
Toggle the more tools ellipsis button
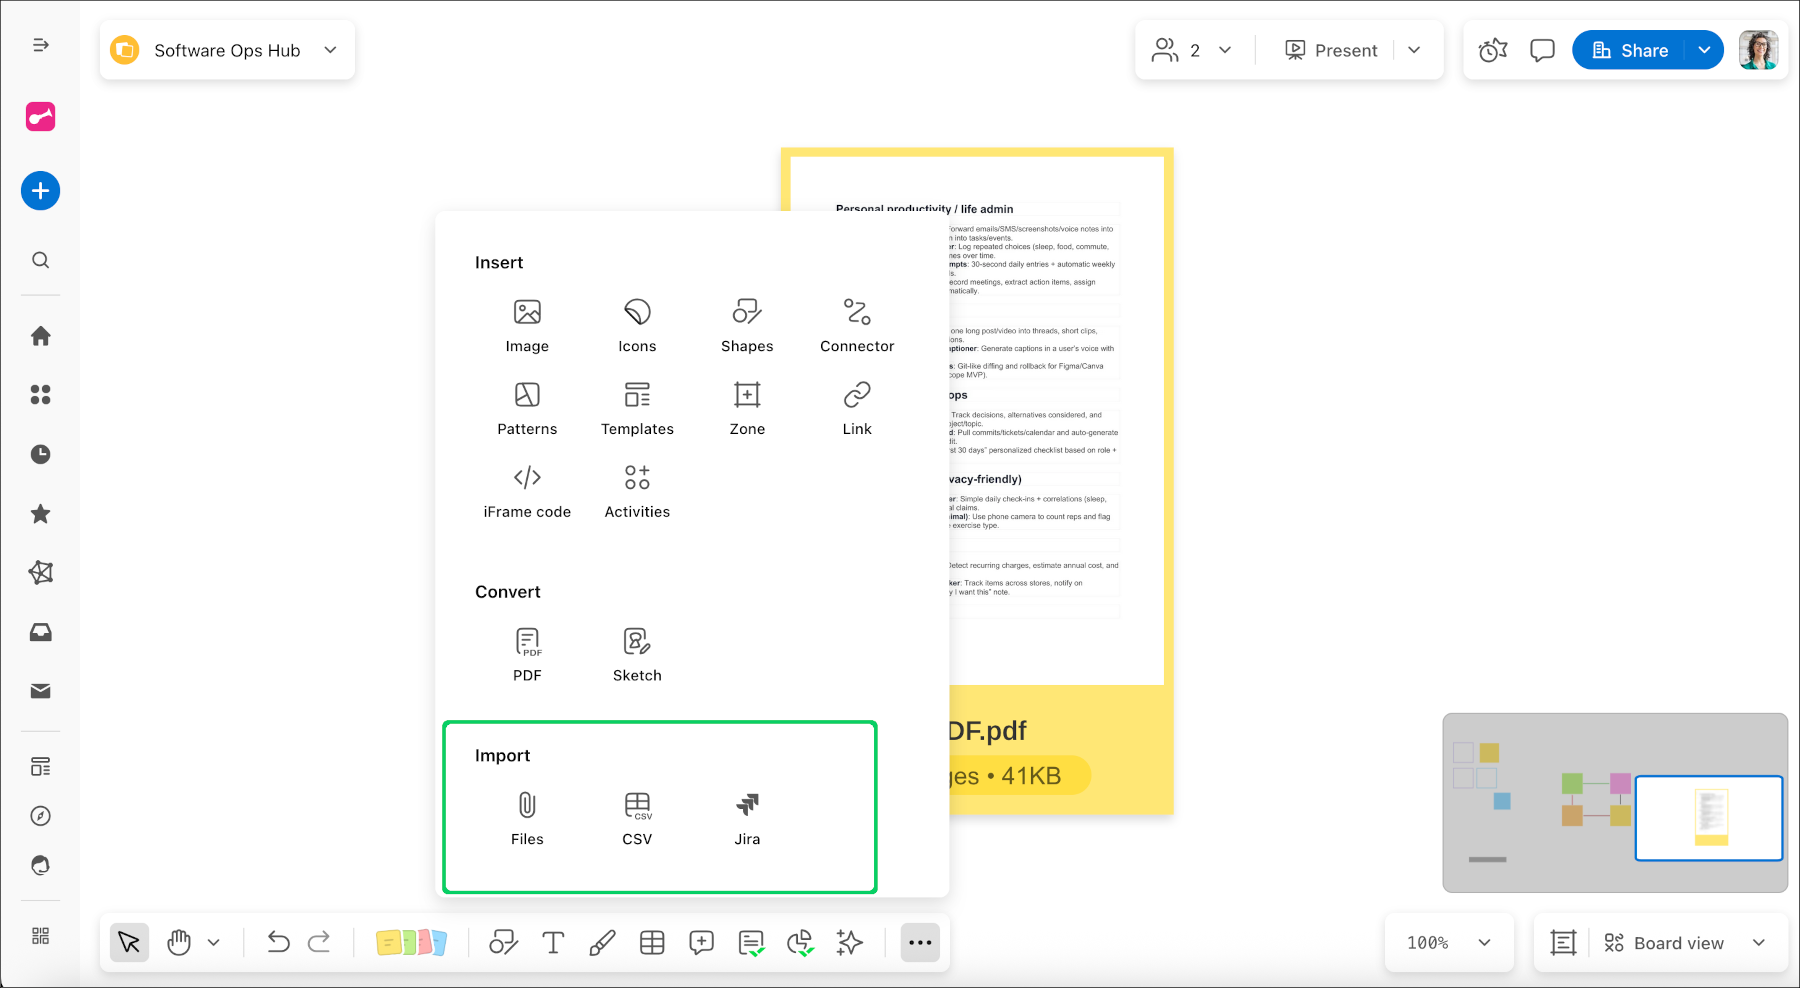pyautogui.click(x=920, y=943)
